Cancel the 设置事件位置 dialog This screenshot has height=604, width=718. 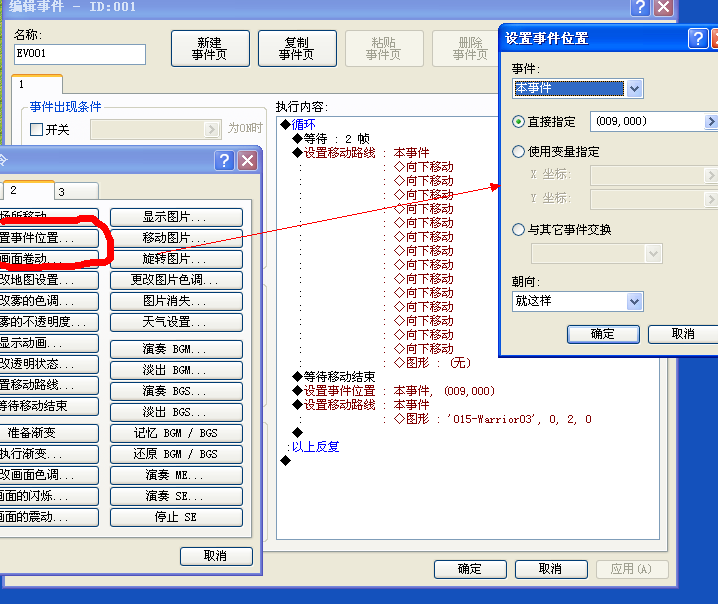683,334
